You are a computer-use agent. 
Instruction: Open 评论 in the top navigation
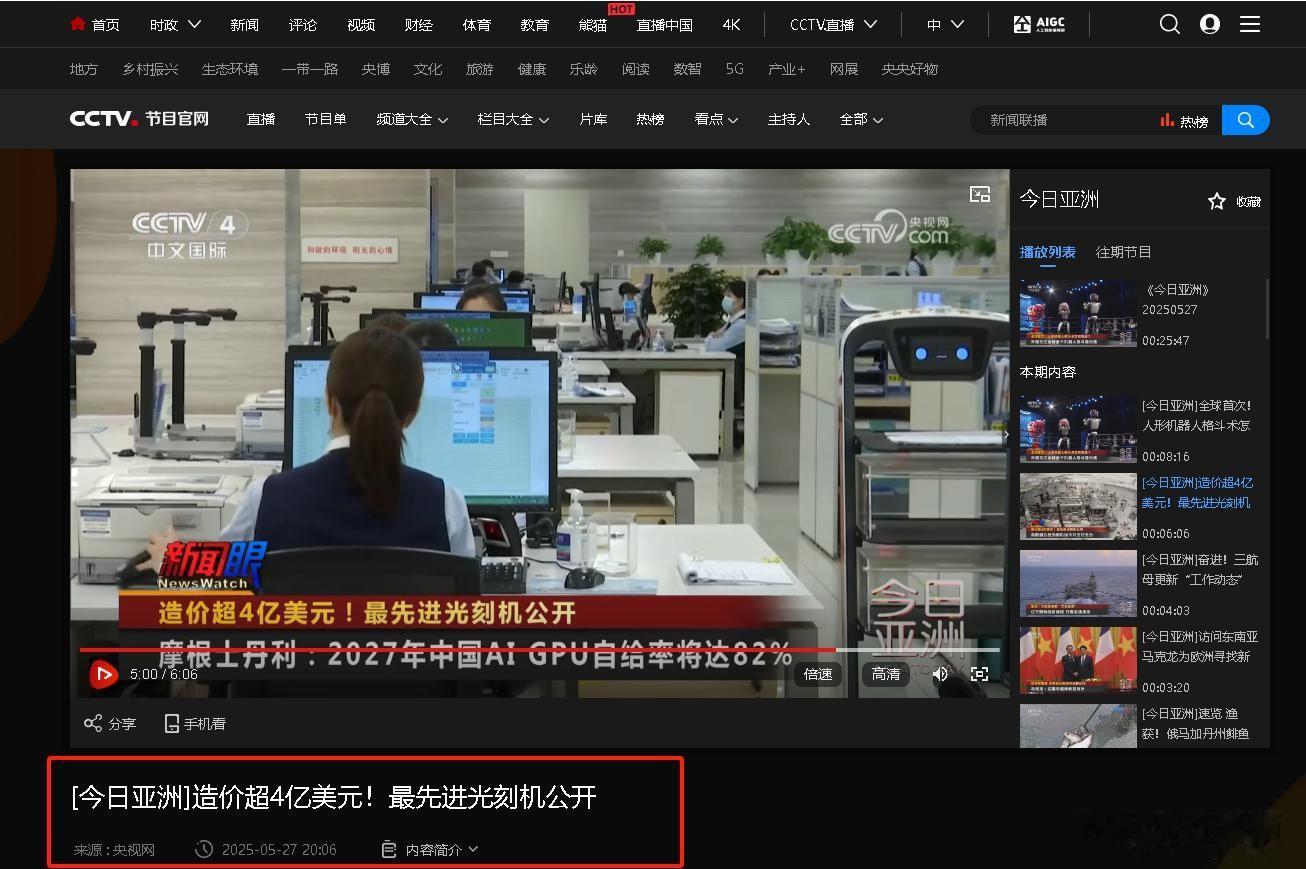[x=303, y=24]
